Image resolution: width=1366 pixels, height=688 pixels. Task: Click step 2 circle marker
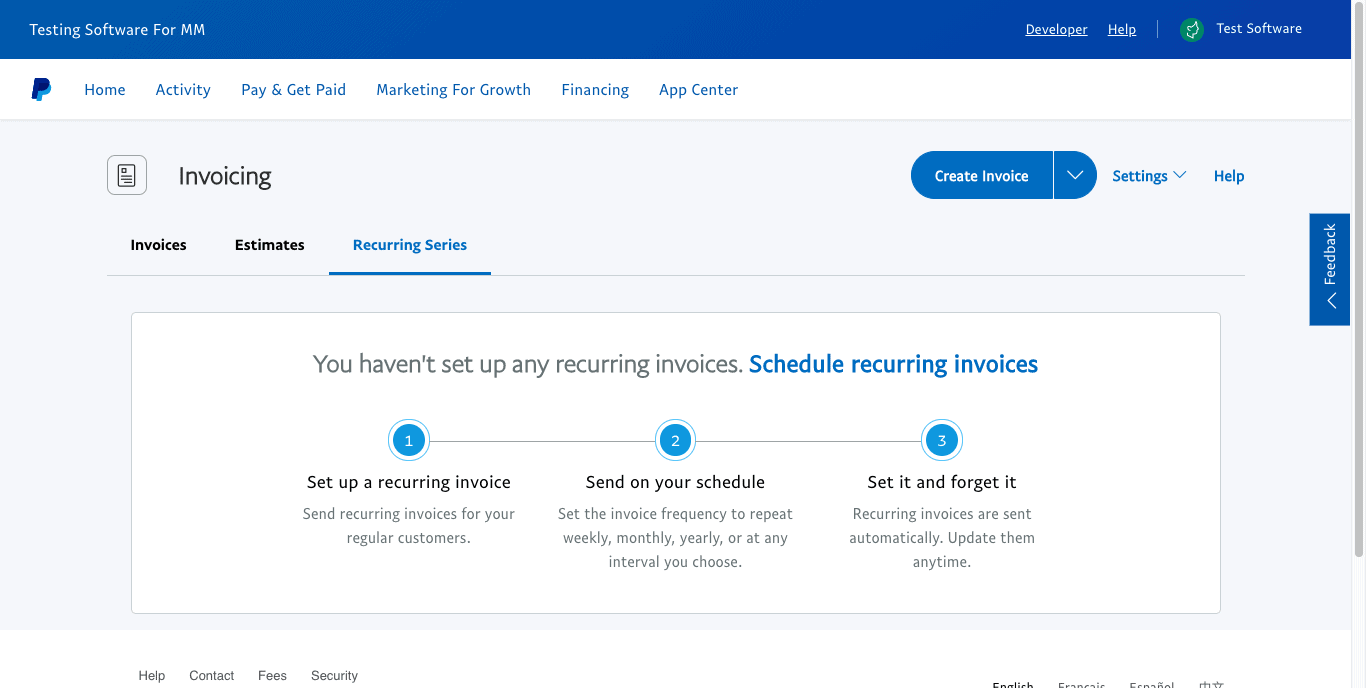[x=675, y=440]
